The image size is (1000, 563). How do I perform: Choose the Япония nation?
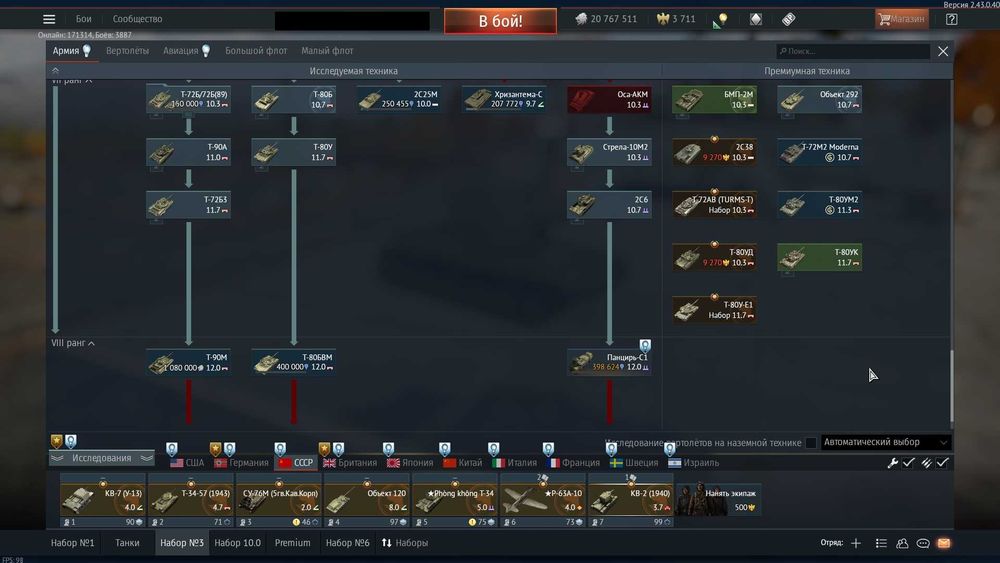tap(409, 463)
